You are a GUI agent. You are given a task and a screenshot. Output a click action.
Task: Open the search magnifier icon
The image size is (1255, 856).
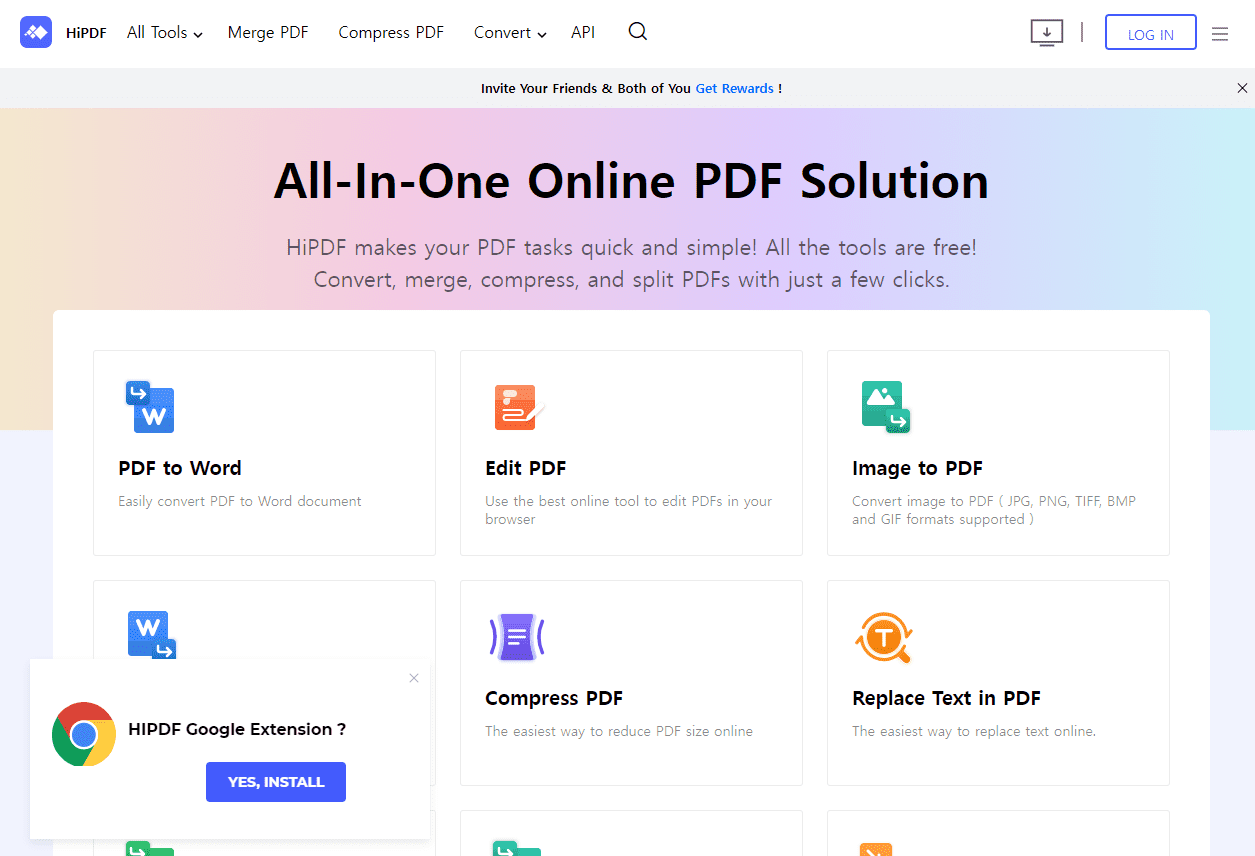coord(637,32)
